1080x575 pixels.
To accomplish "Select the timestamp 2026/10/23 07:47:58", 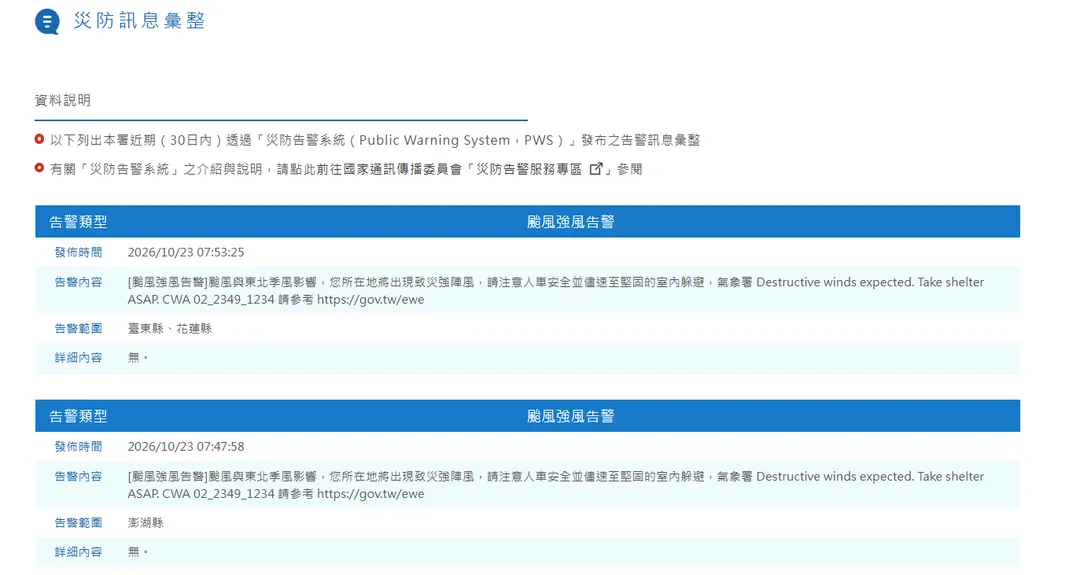I will [x=186, y=447].
